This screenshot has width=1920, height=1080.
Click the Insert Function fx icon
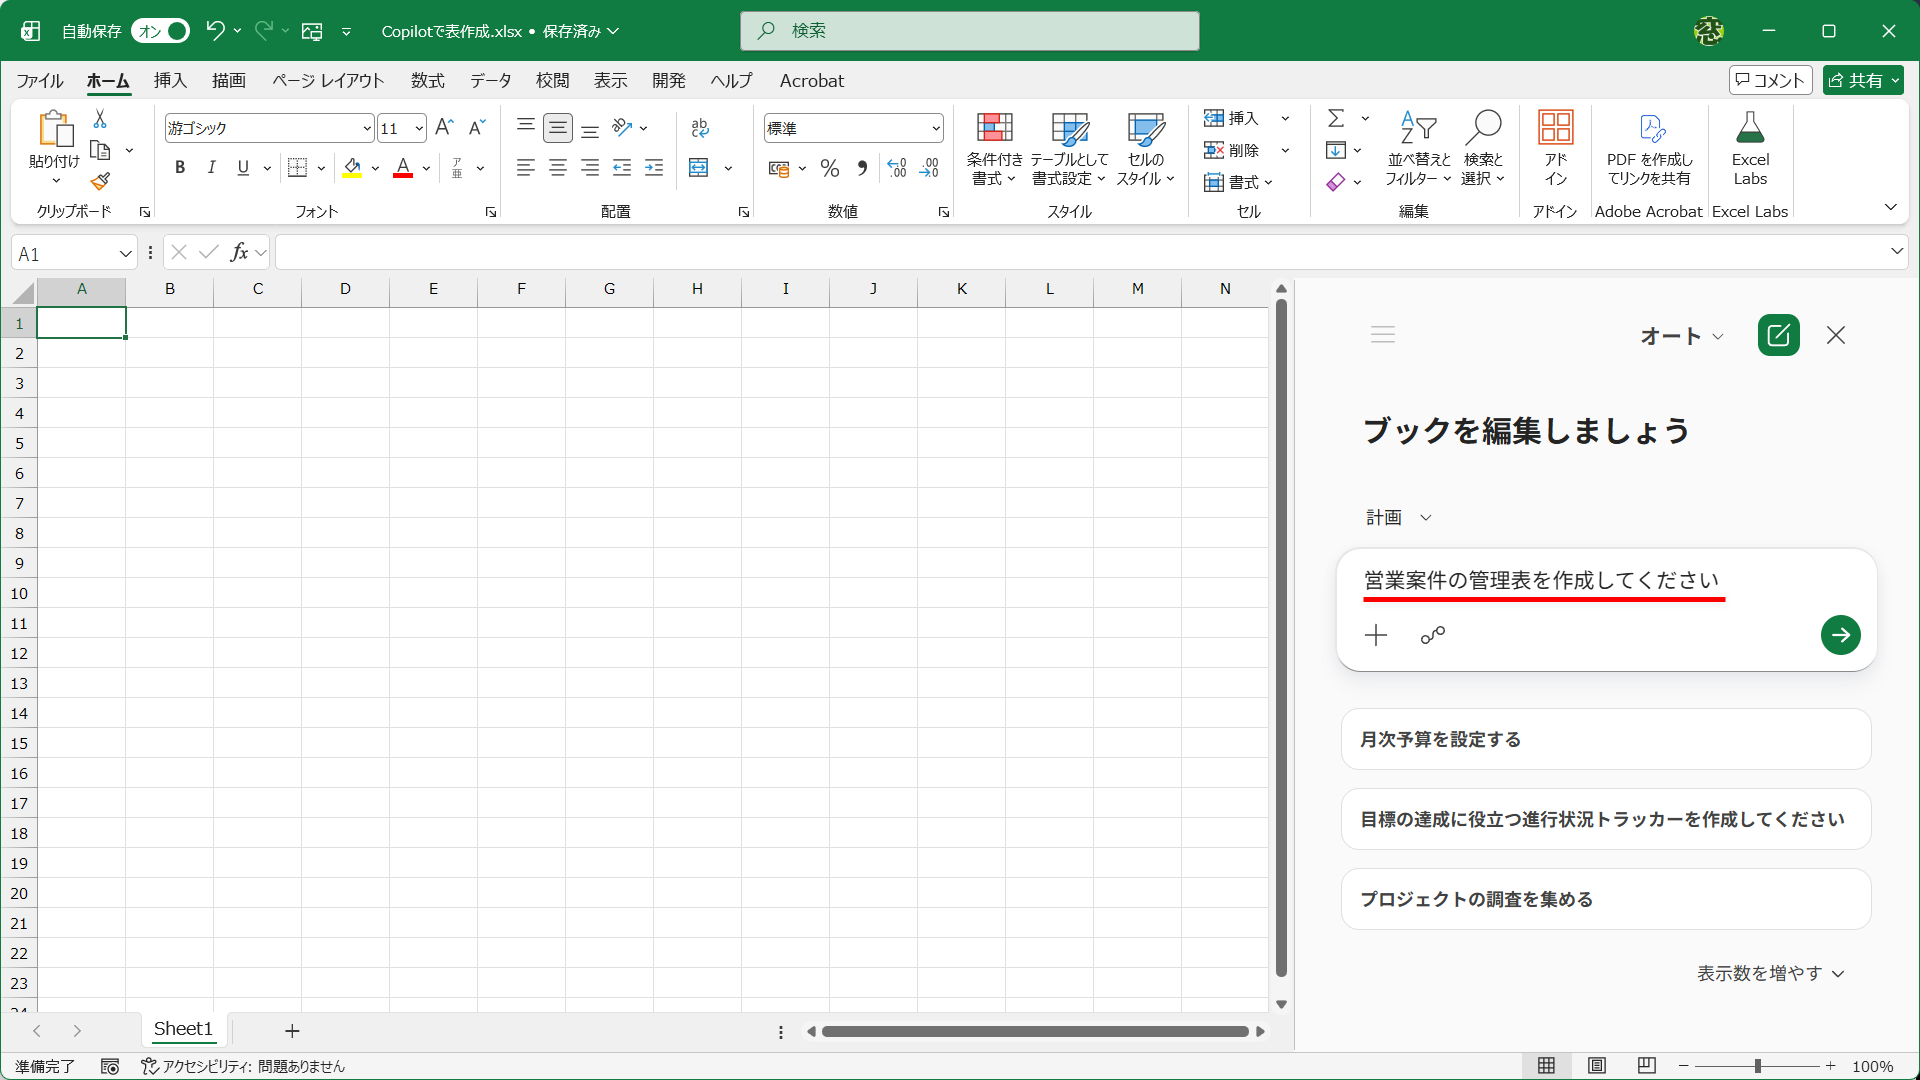[x=239, y=253]
